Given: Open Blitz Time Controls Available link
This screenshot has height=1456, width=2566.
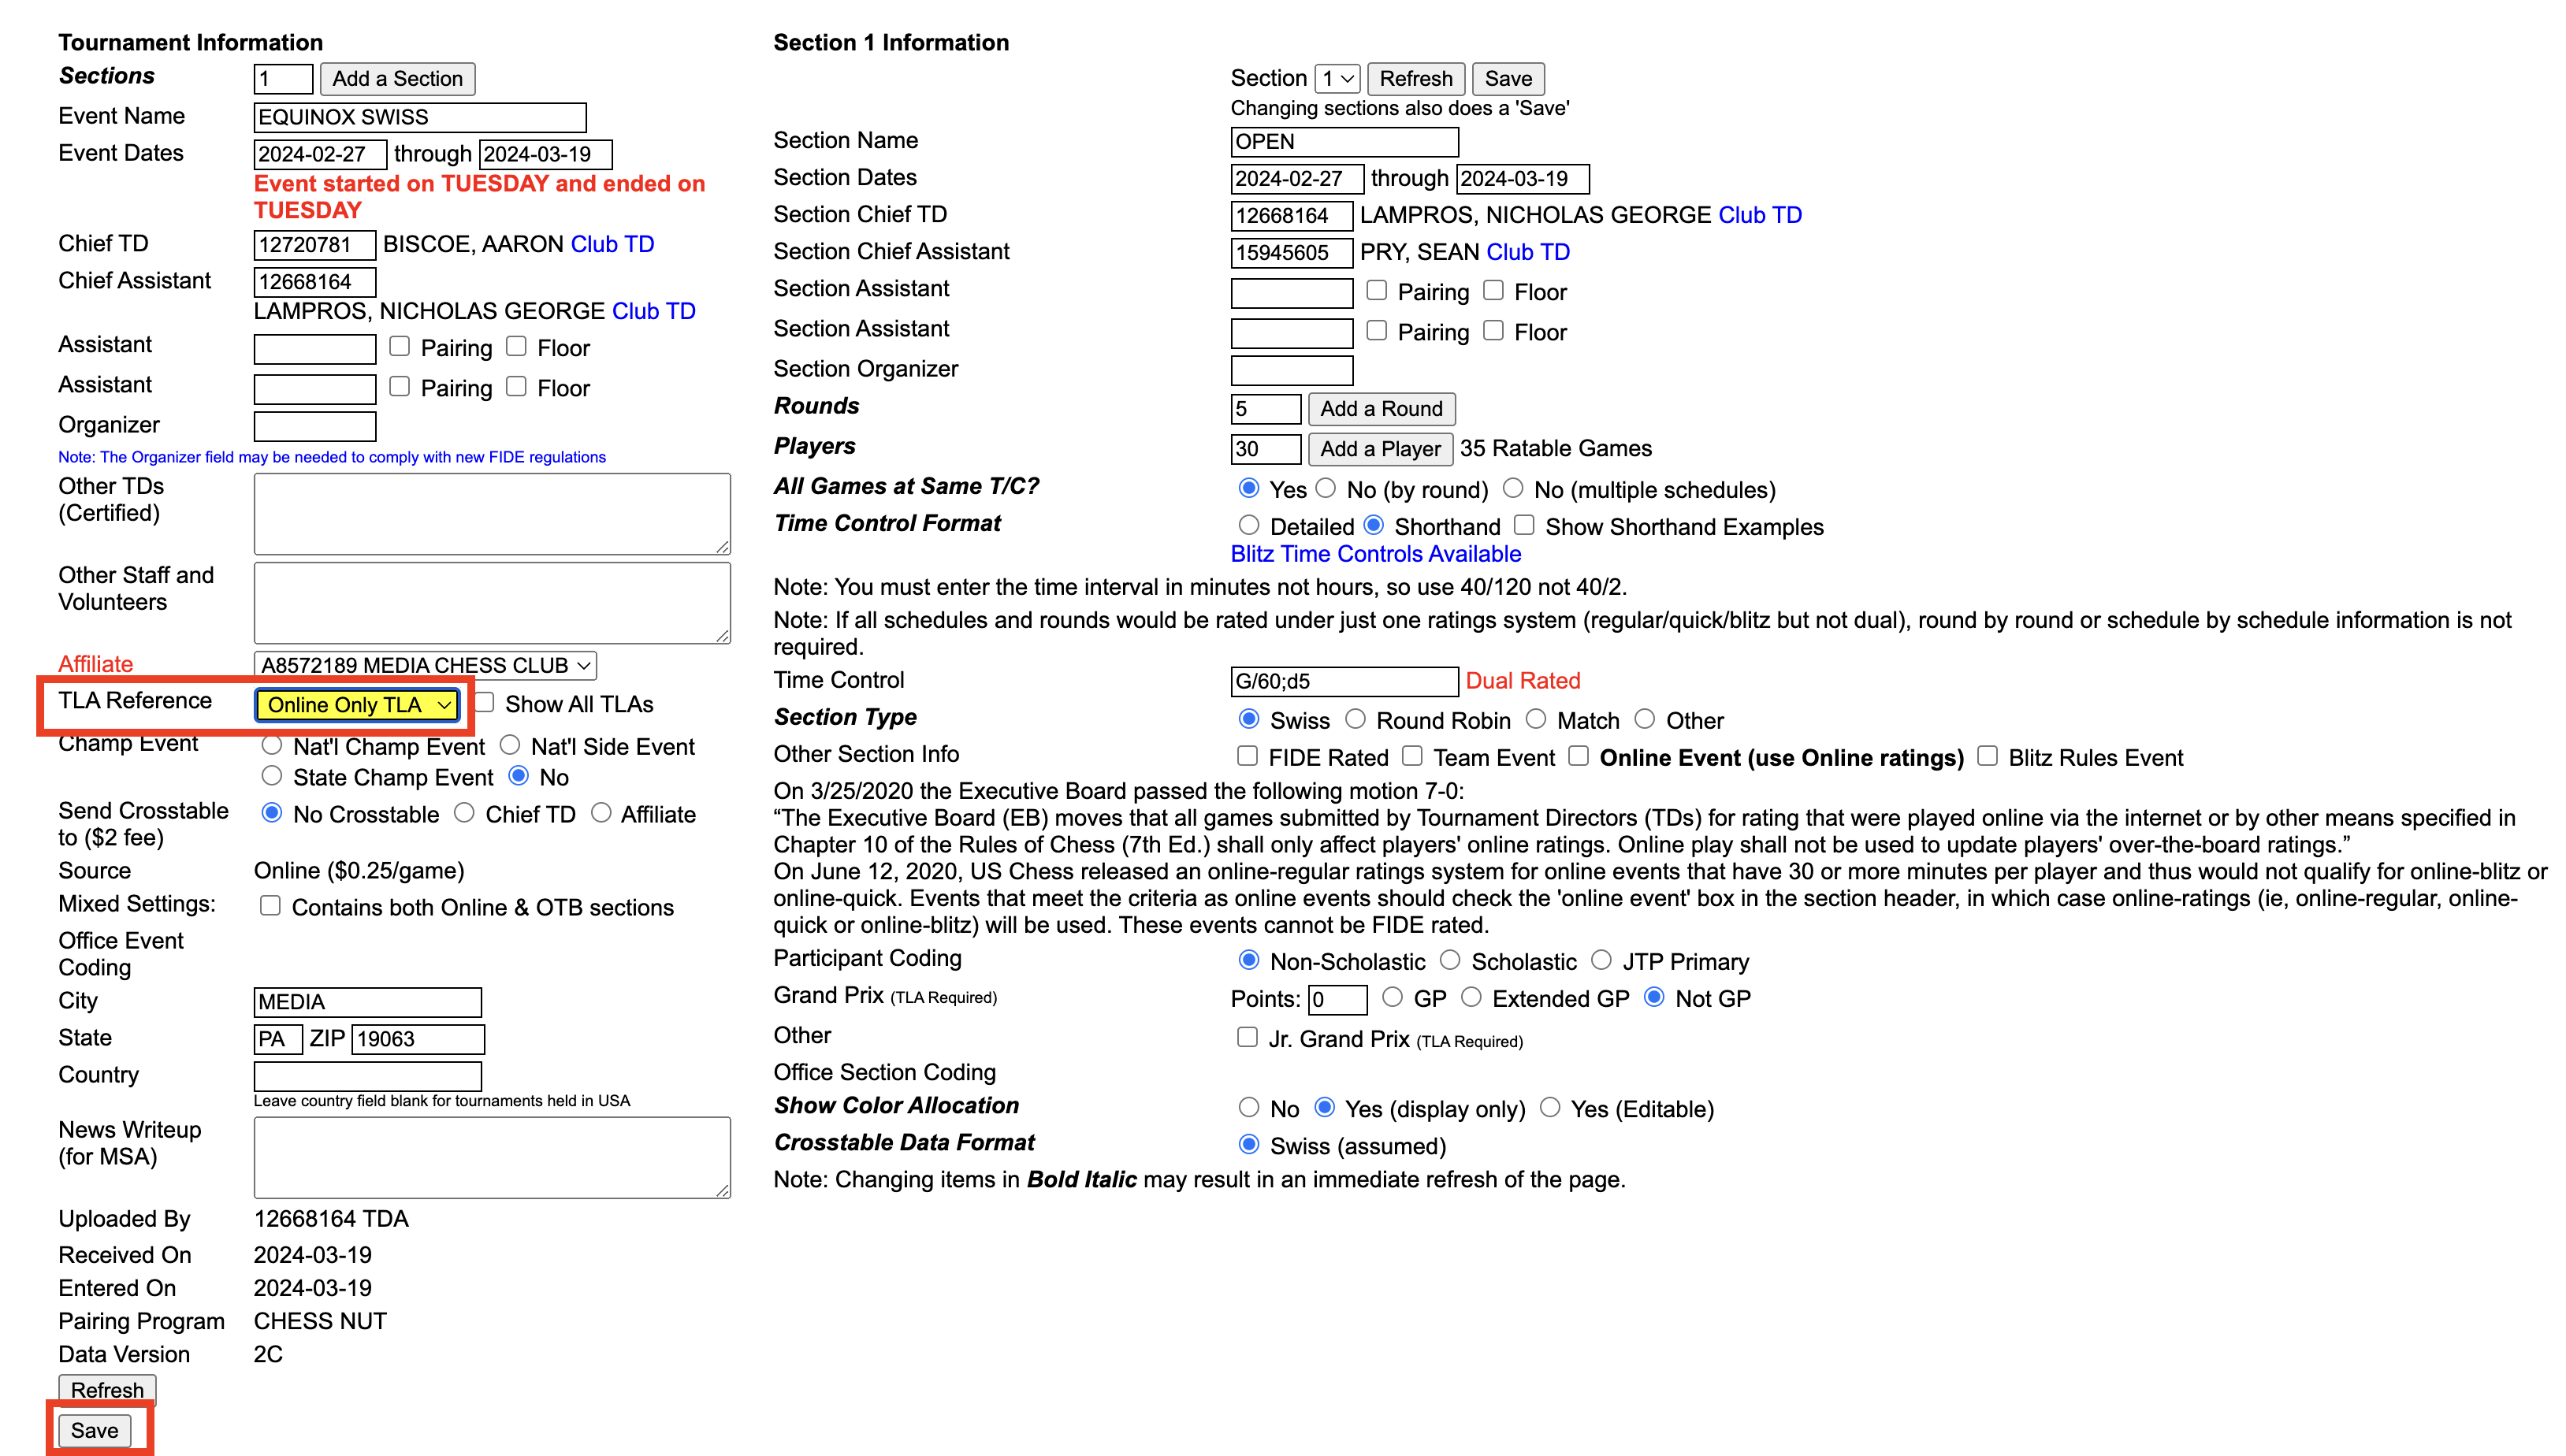Looking at the screenshot, I should click(x=1375, y=554).
